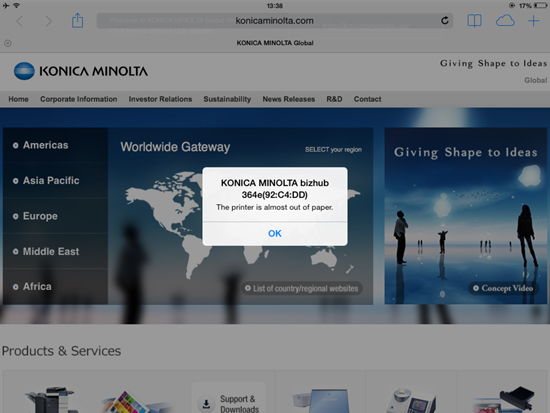The height and width of the screenshot is (413, 550).
Task: Tap the Wi-Fi status icon
Action: coord(16,6)
